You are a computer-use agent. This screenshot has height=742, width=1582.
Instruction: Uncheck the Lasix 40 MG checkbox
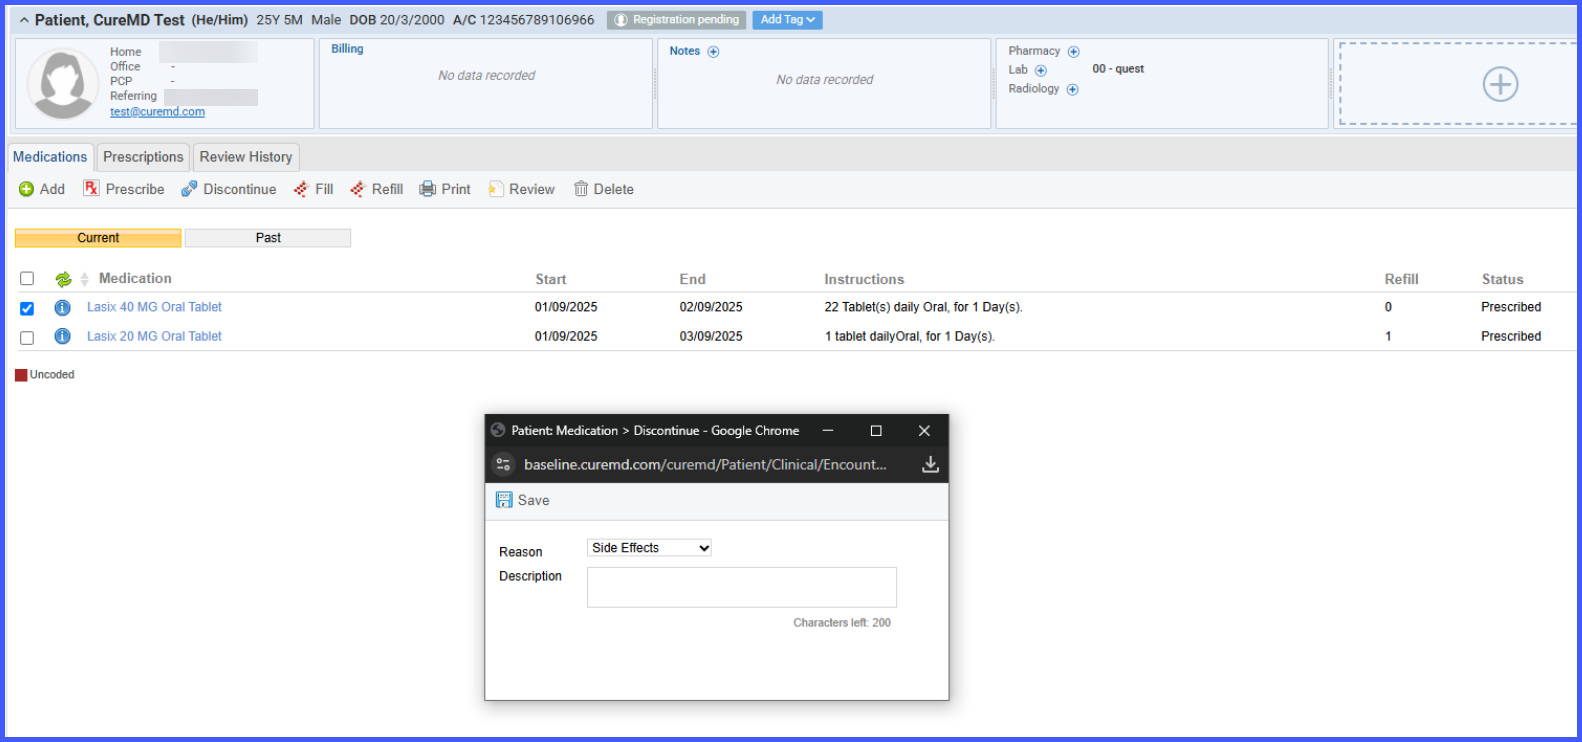click(x=27, y=308)
